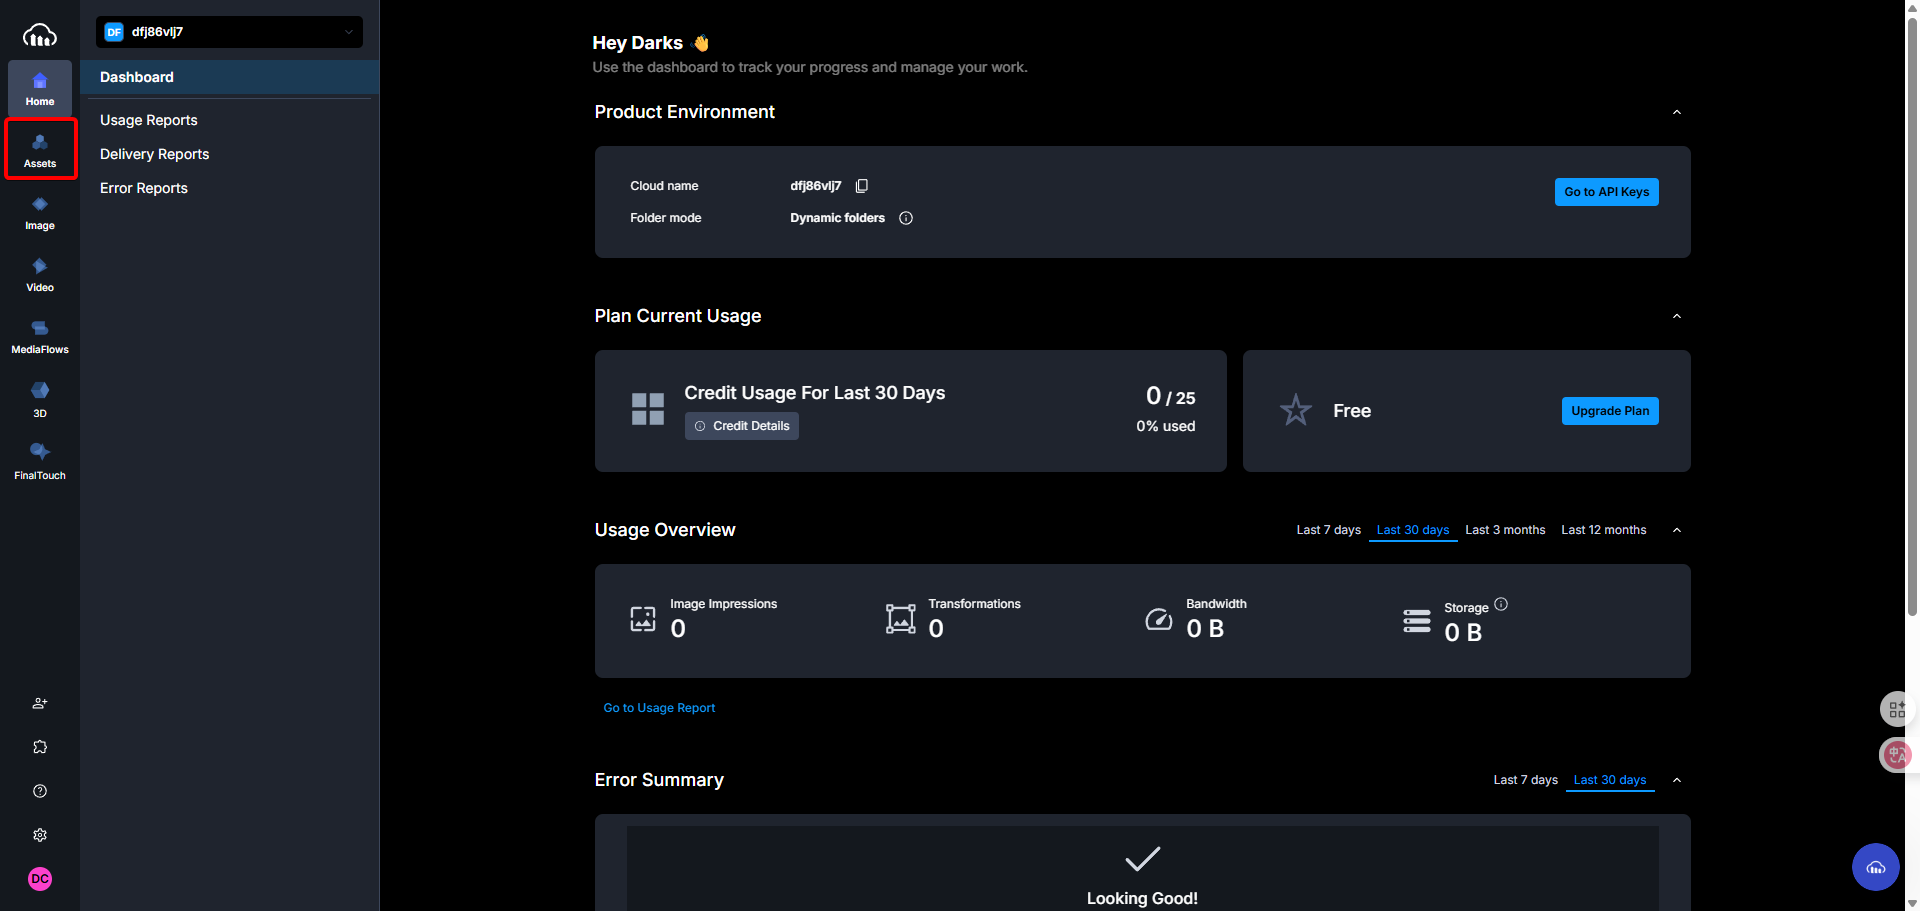This screenshot has height=911, width=1920.
Task: Open the Assets section in sidebar
Action: [x=40, y=150]
